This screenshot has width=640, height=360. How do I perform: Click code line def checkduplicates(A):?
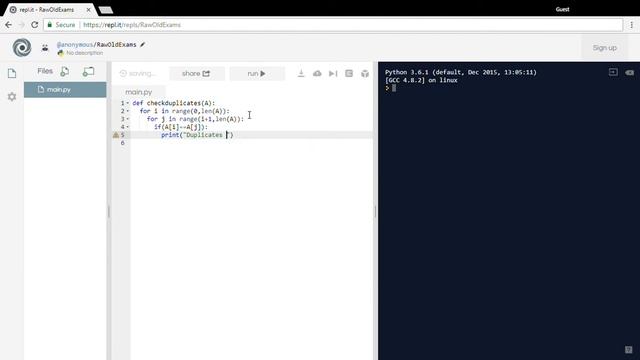[x=173, y=103]
